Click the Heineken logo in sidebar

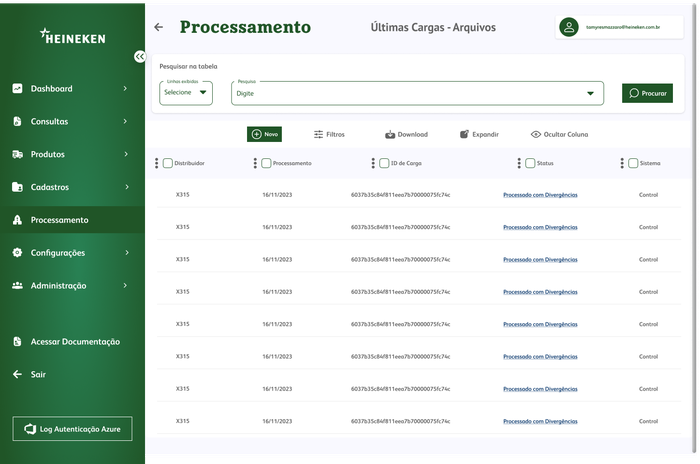pyautogui.click(x=73, y=36)
